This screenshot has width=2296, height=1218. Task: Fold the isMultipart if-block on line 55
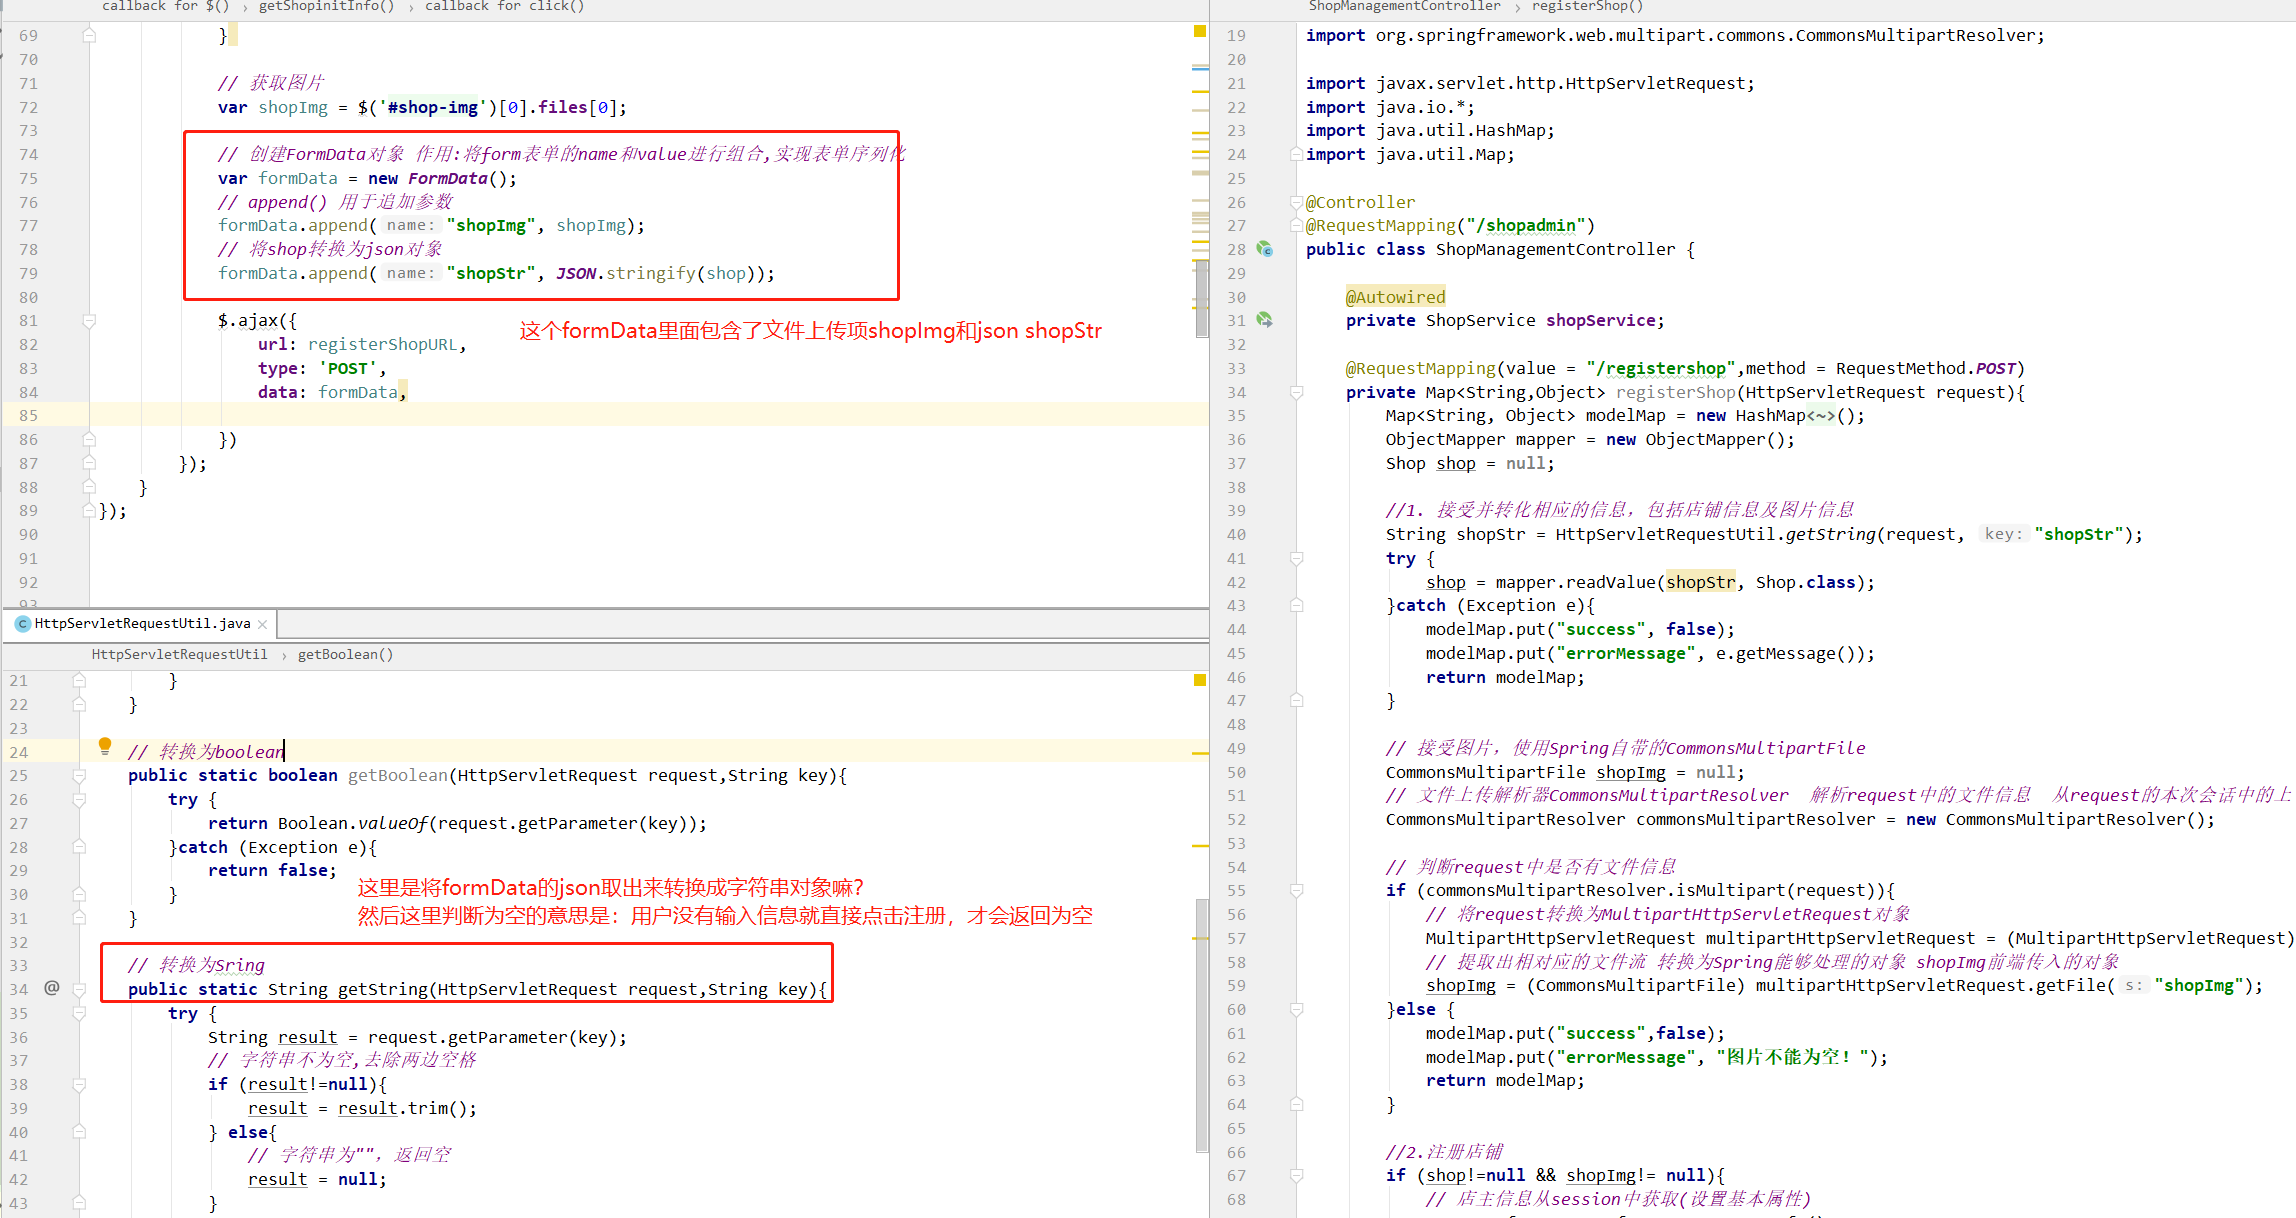click(1297, 891)
